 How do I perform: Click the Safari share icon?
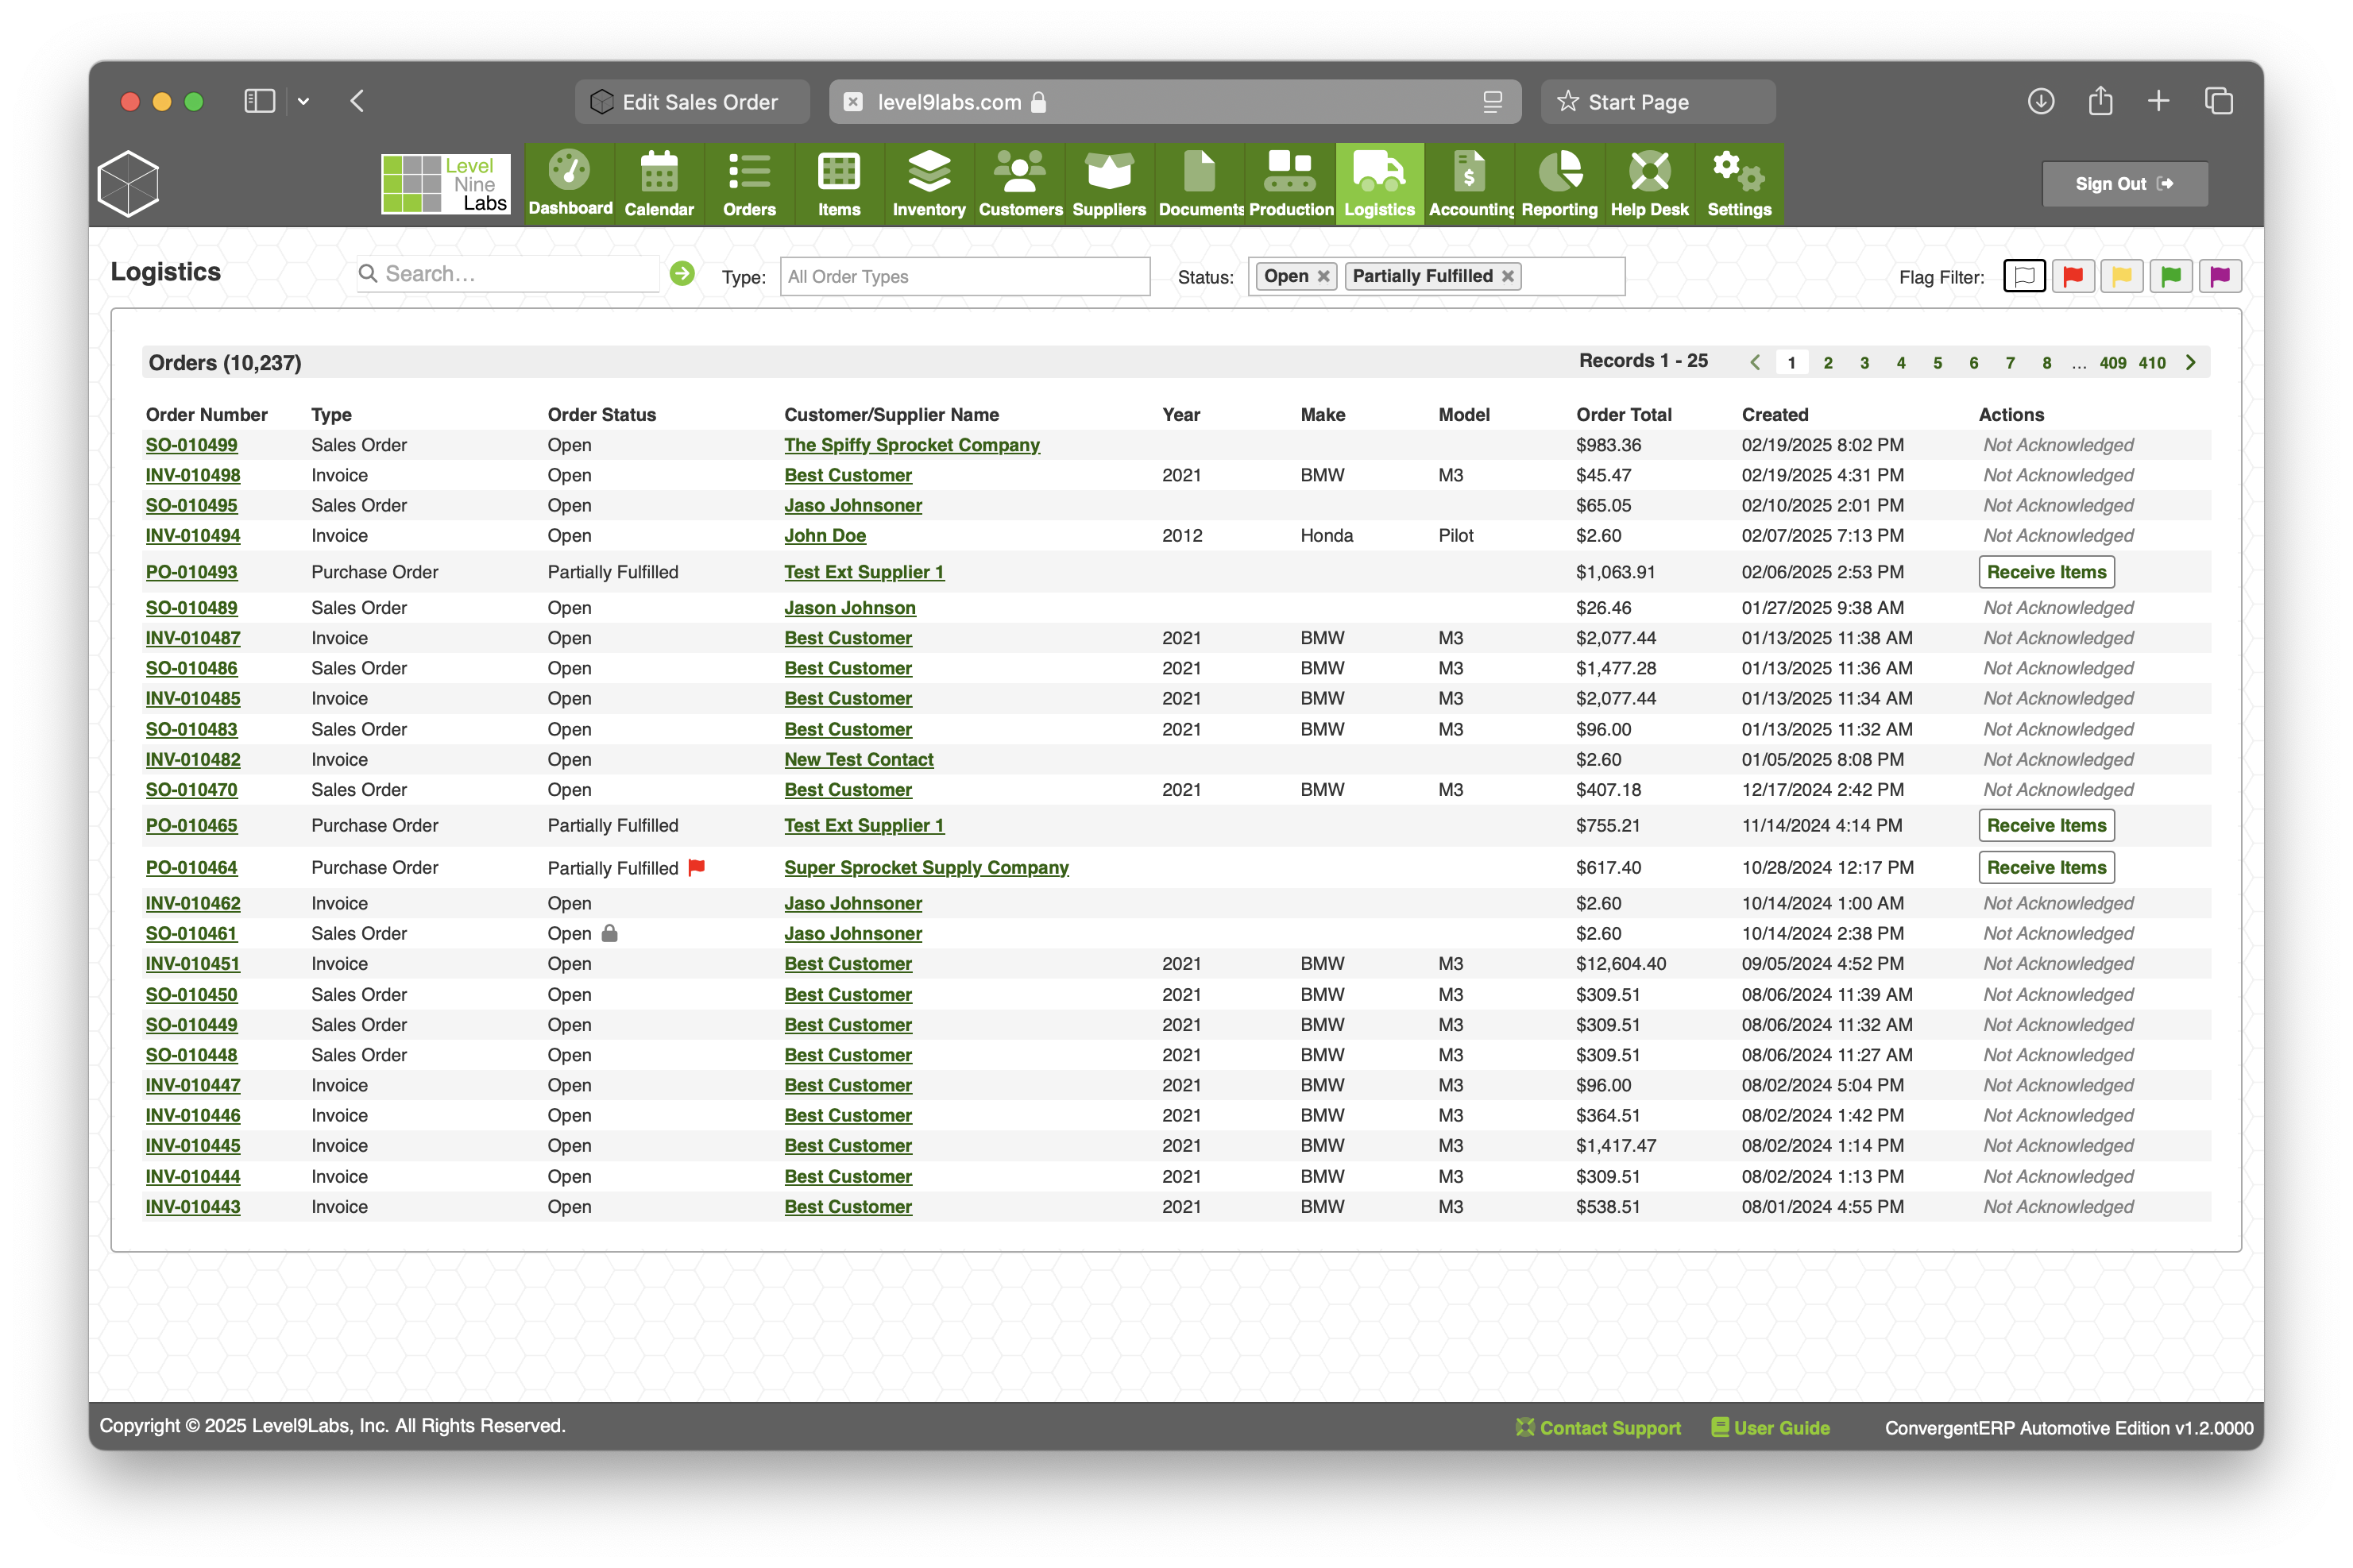(2100, 101)
